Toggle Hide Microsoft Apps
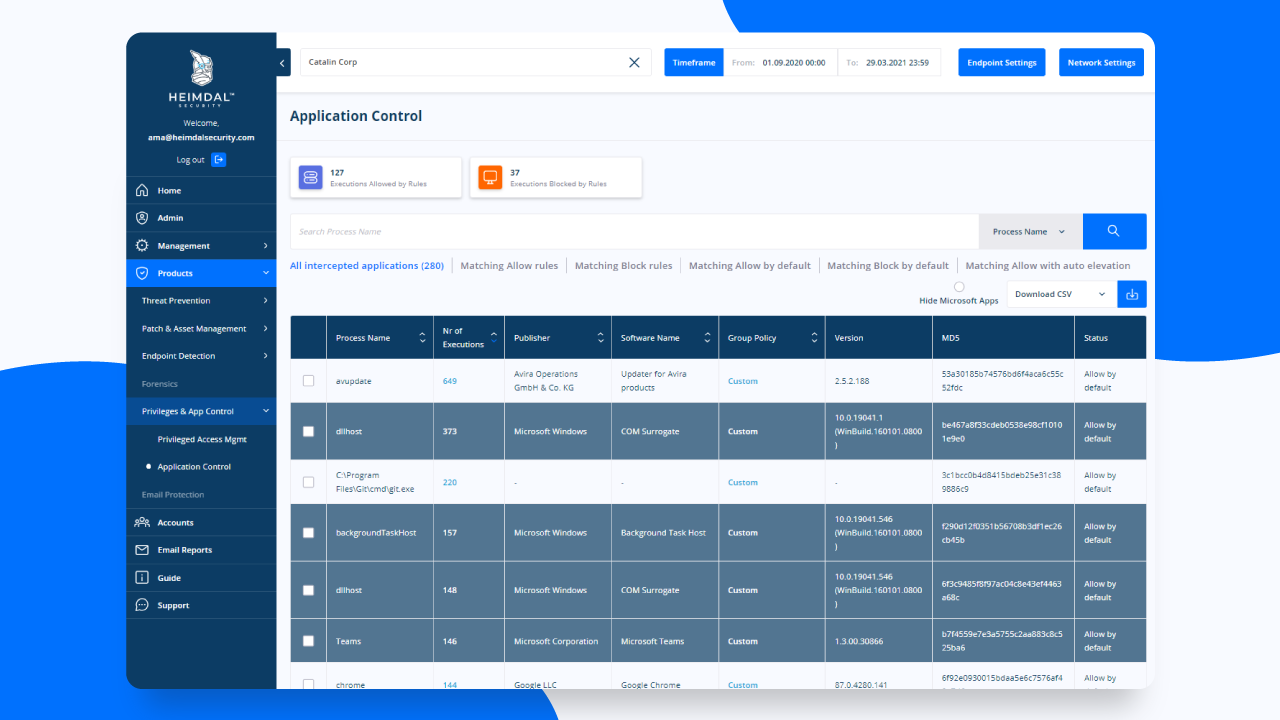This screenshot has height=720, width=1280. tap(958, 287)
